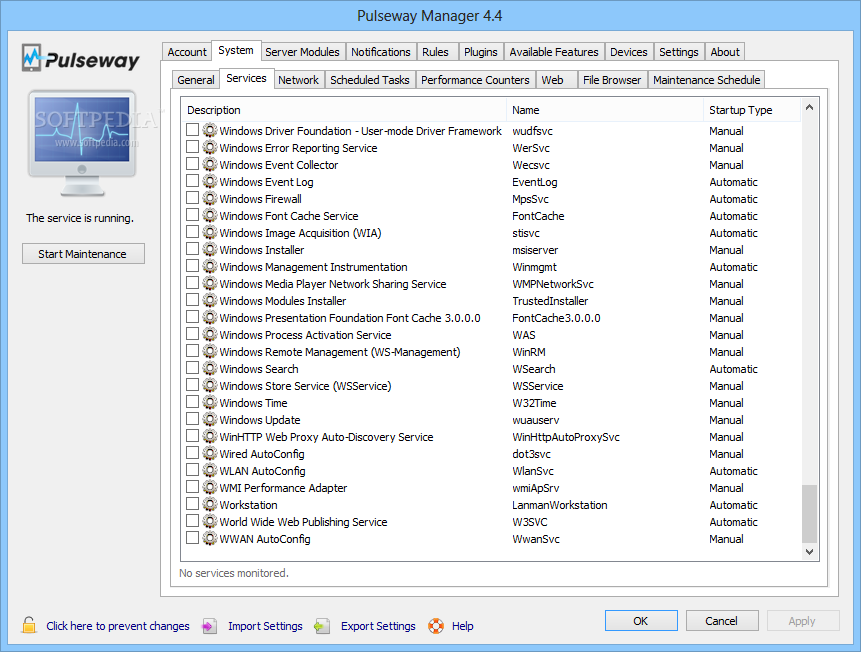Click the services list scrollbar thumb
Image resolution: width=861 pixels, height=652 pixels.
pos(809,514)
